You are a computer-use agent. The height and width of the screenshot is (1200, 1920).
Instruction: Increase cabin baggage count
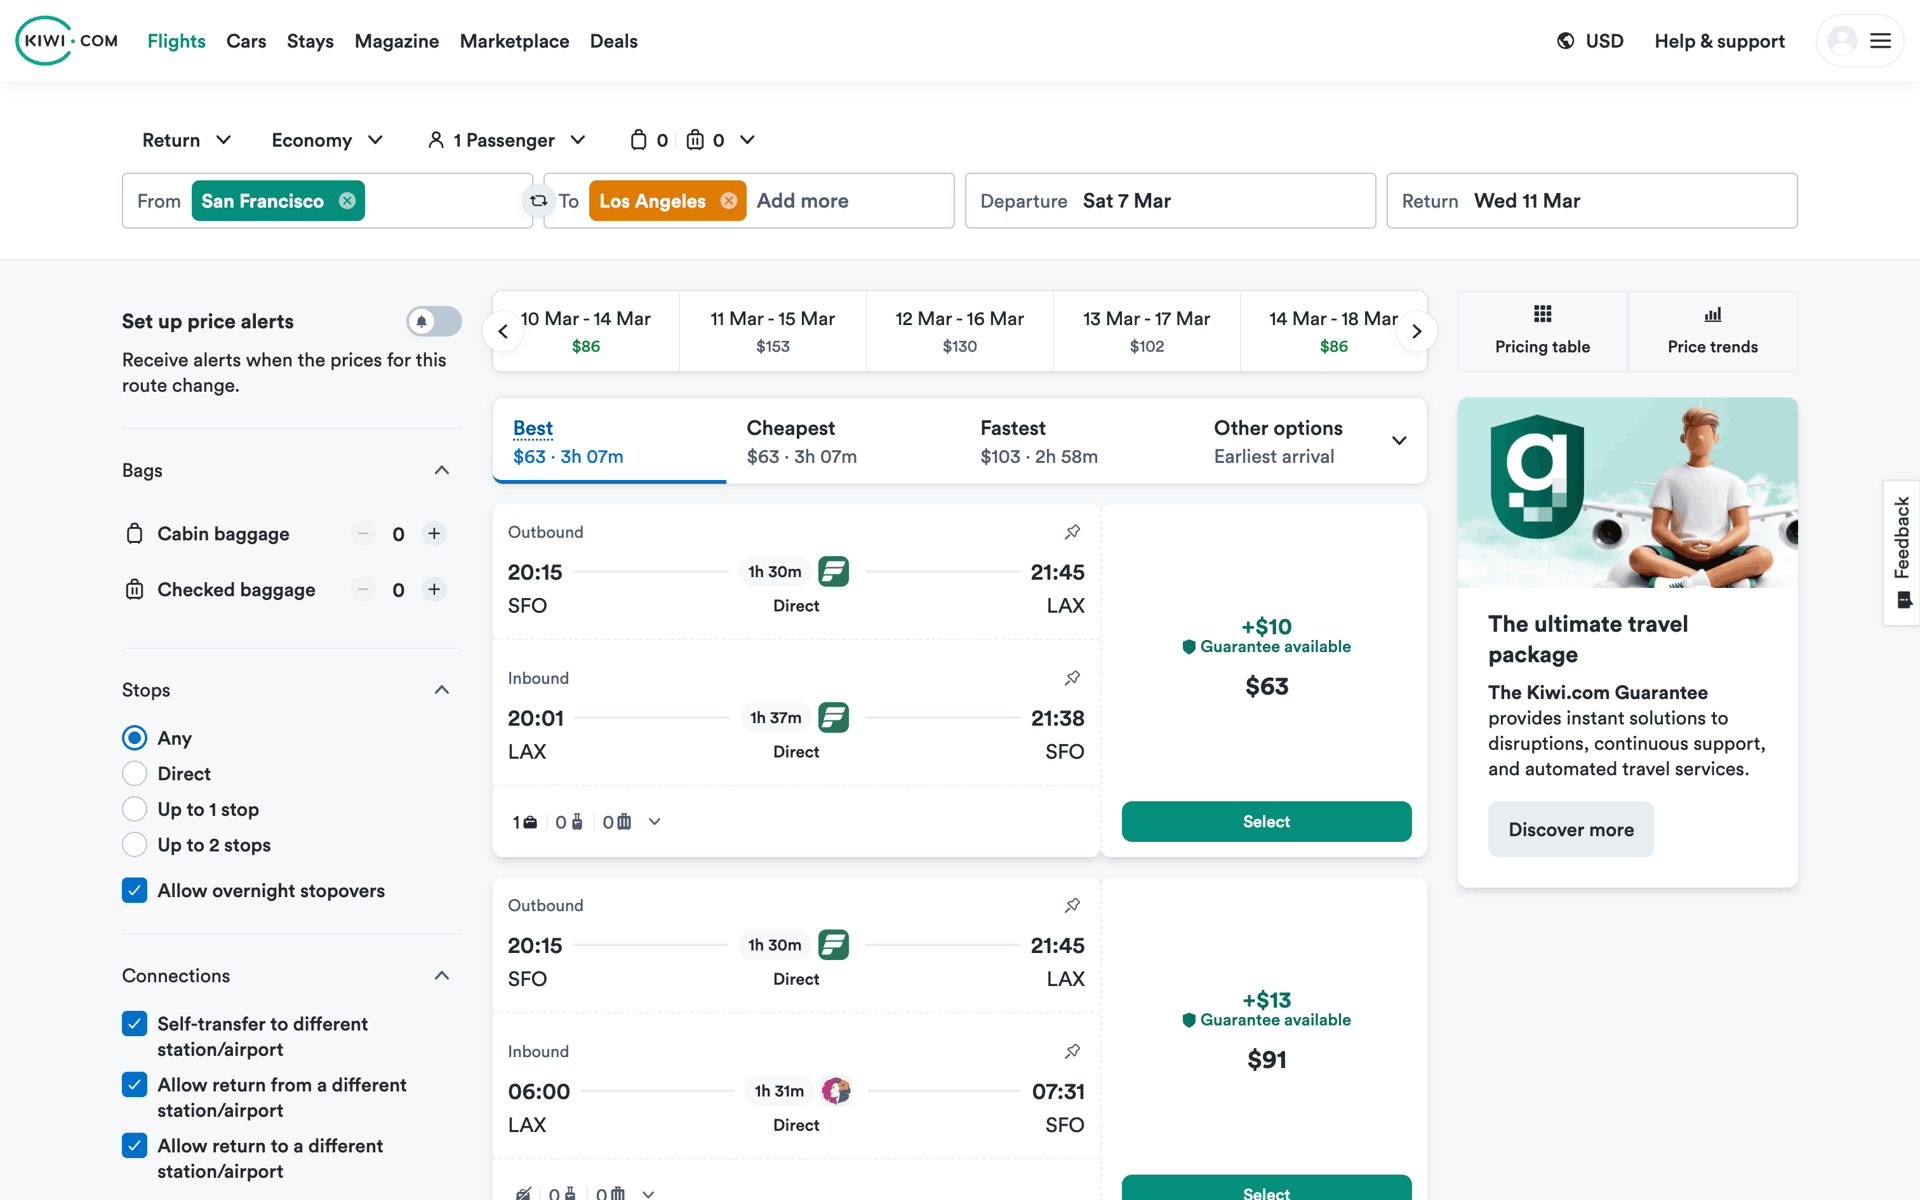(434, 534)
